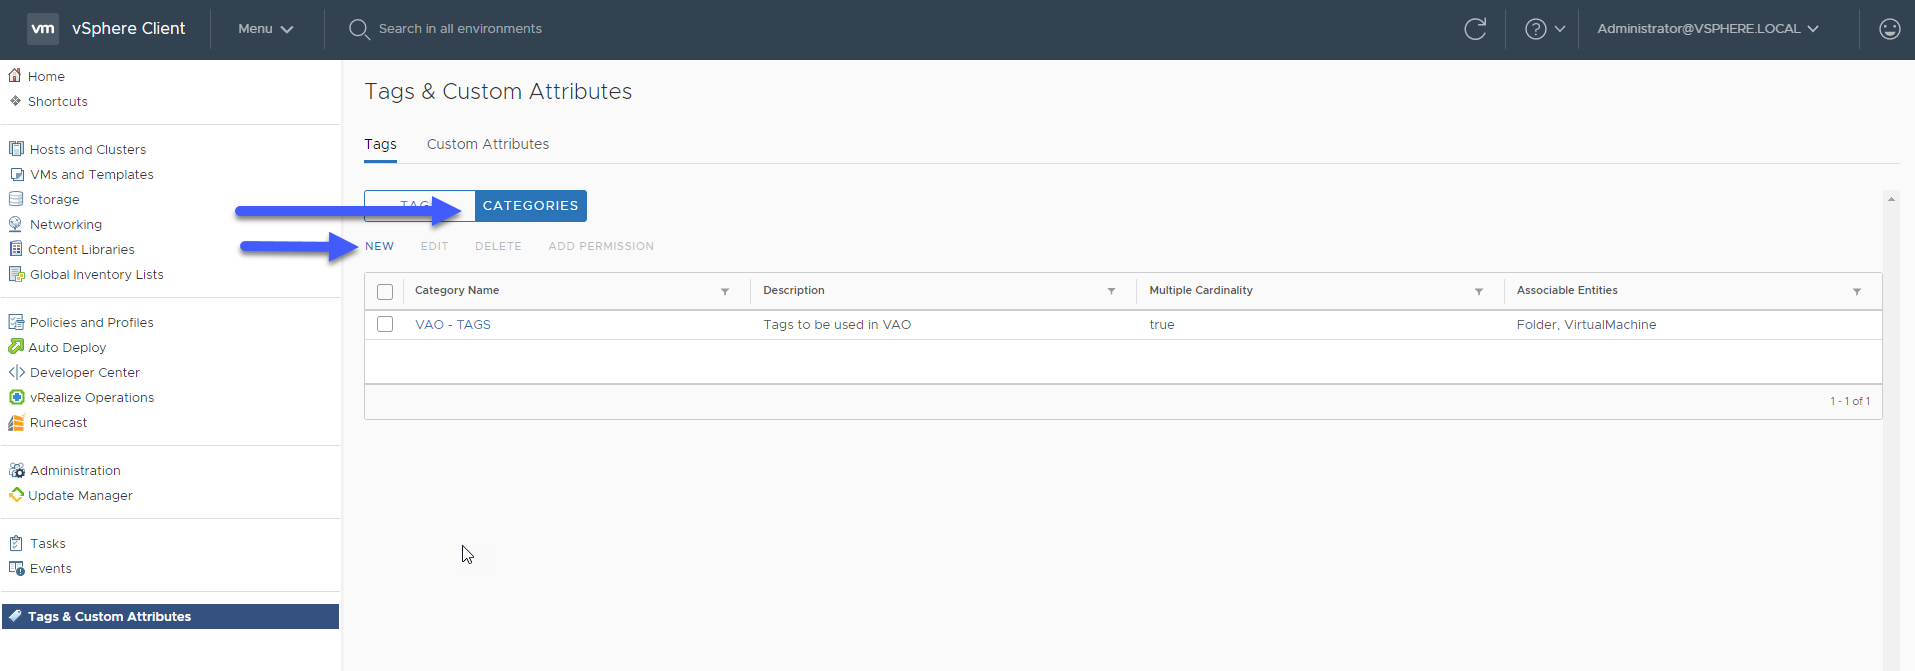Click the Home house icon

tap(15, 75)
